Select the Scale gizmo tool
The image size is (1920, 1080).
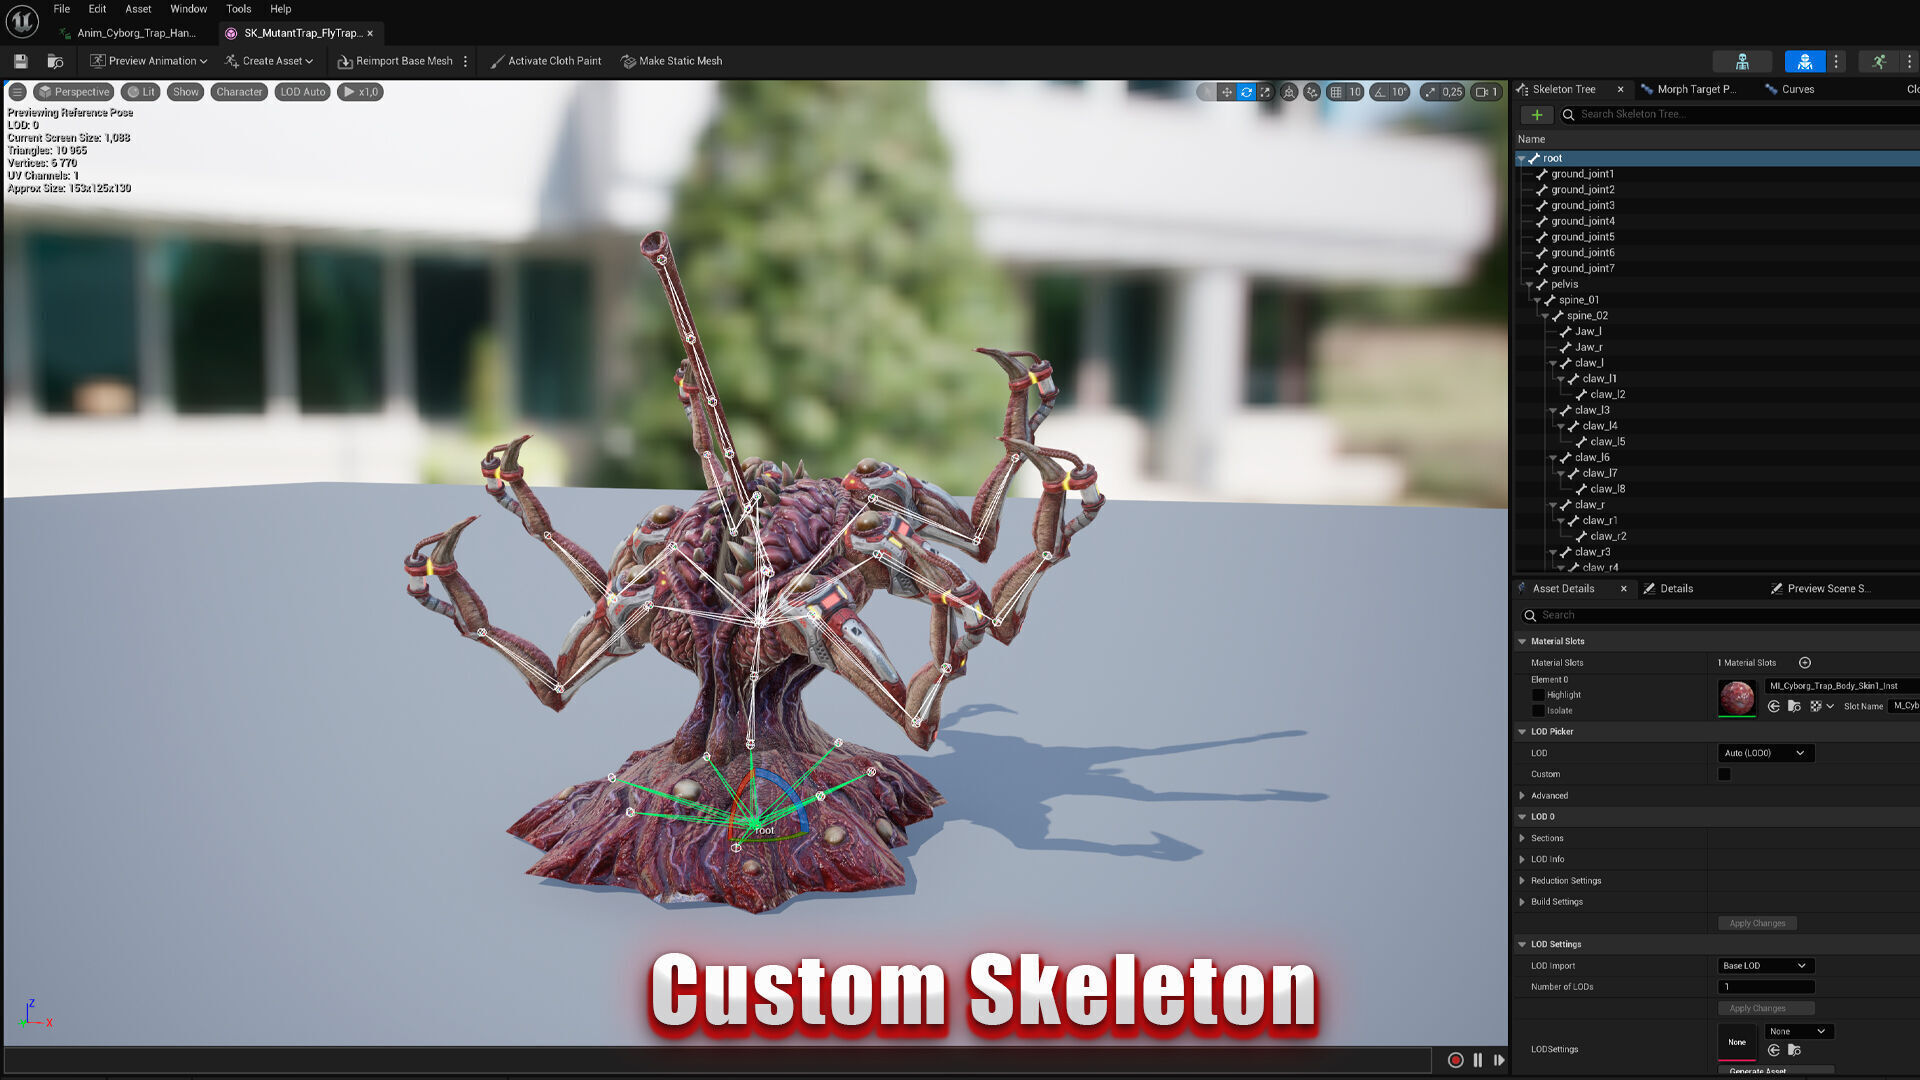pyautogui.click(x=1265, y=92)
